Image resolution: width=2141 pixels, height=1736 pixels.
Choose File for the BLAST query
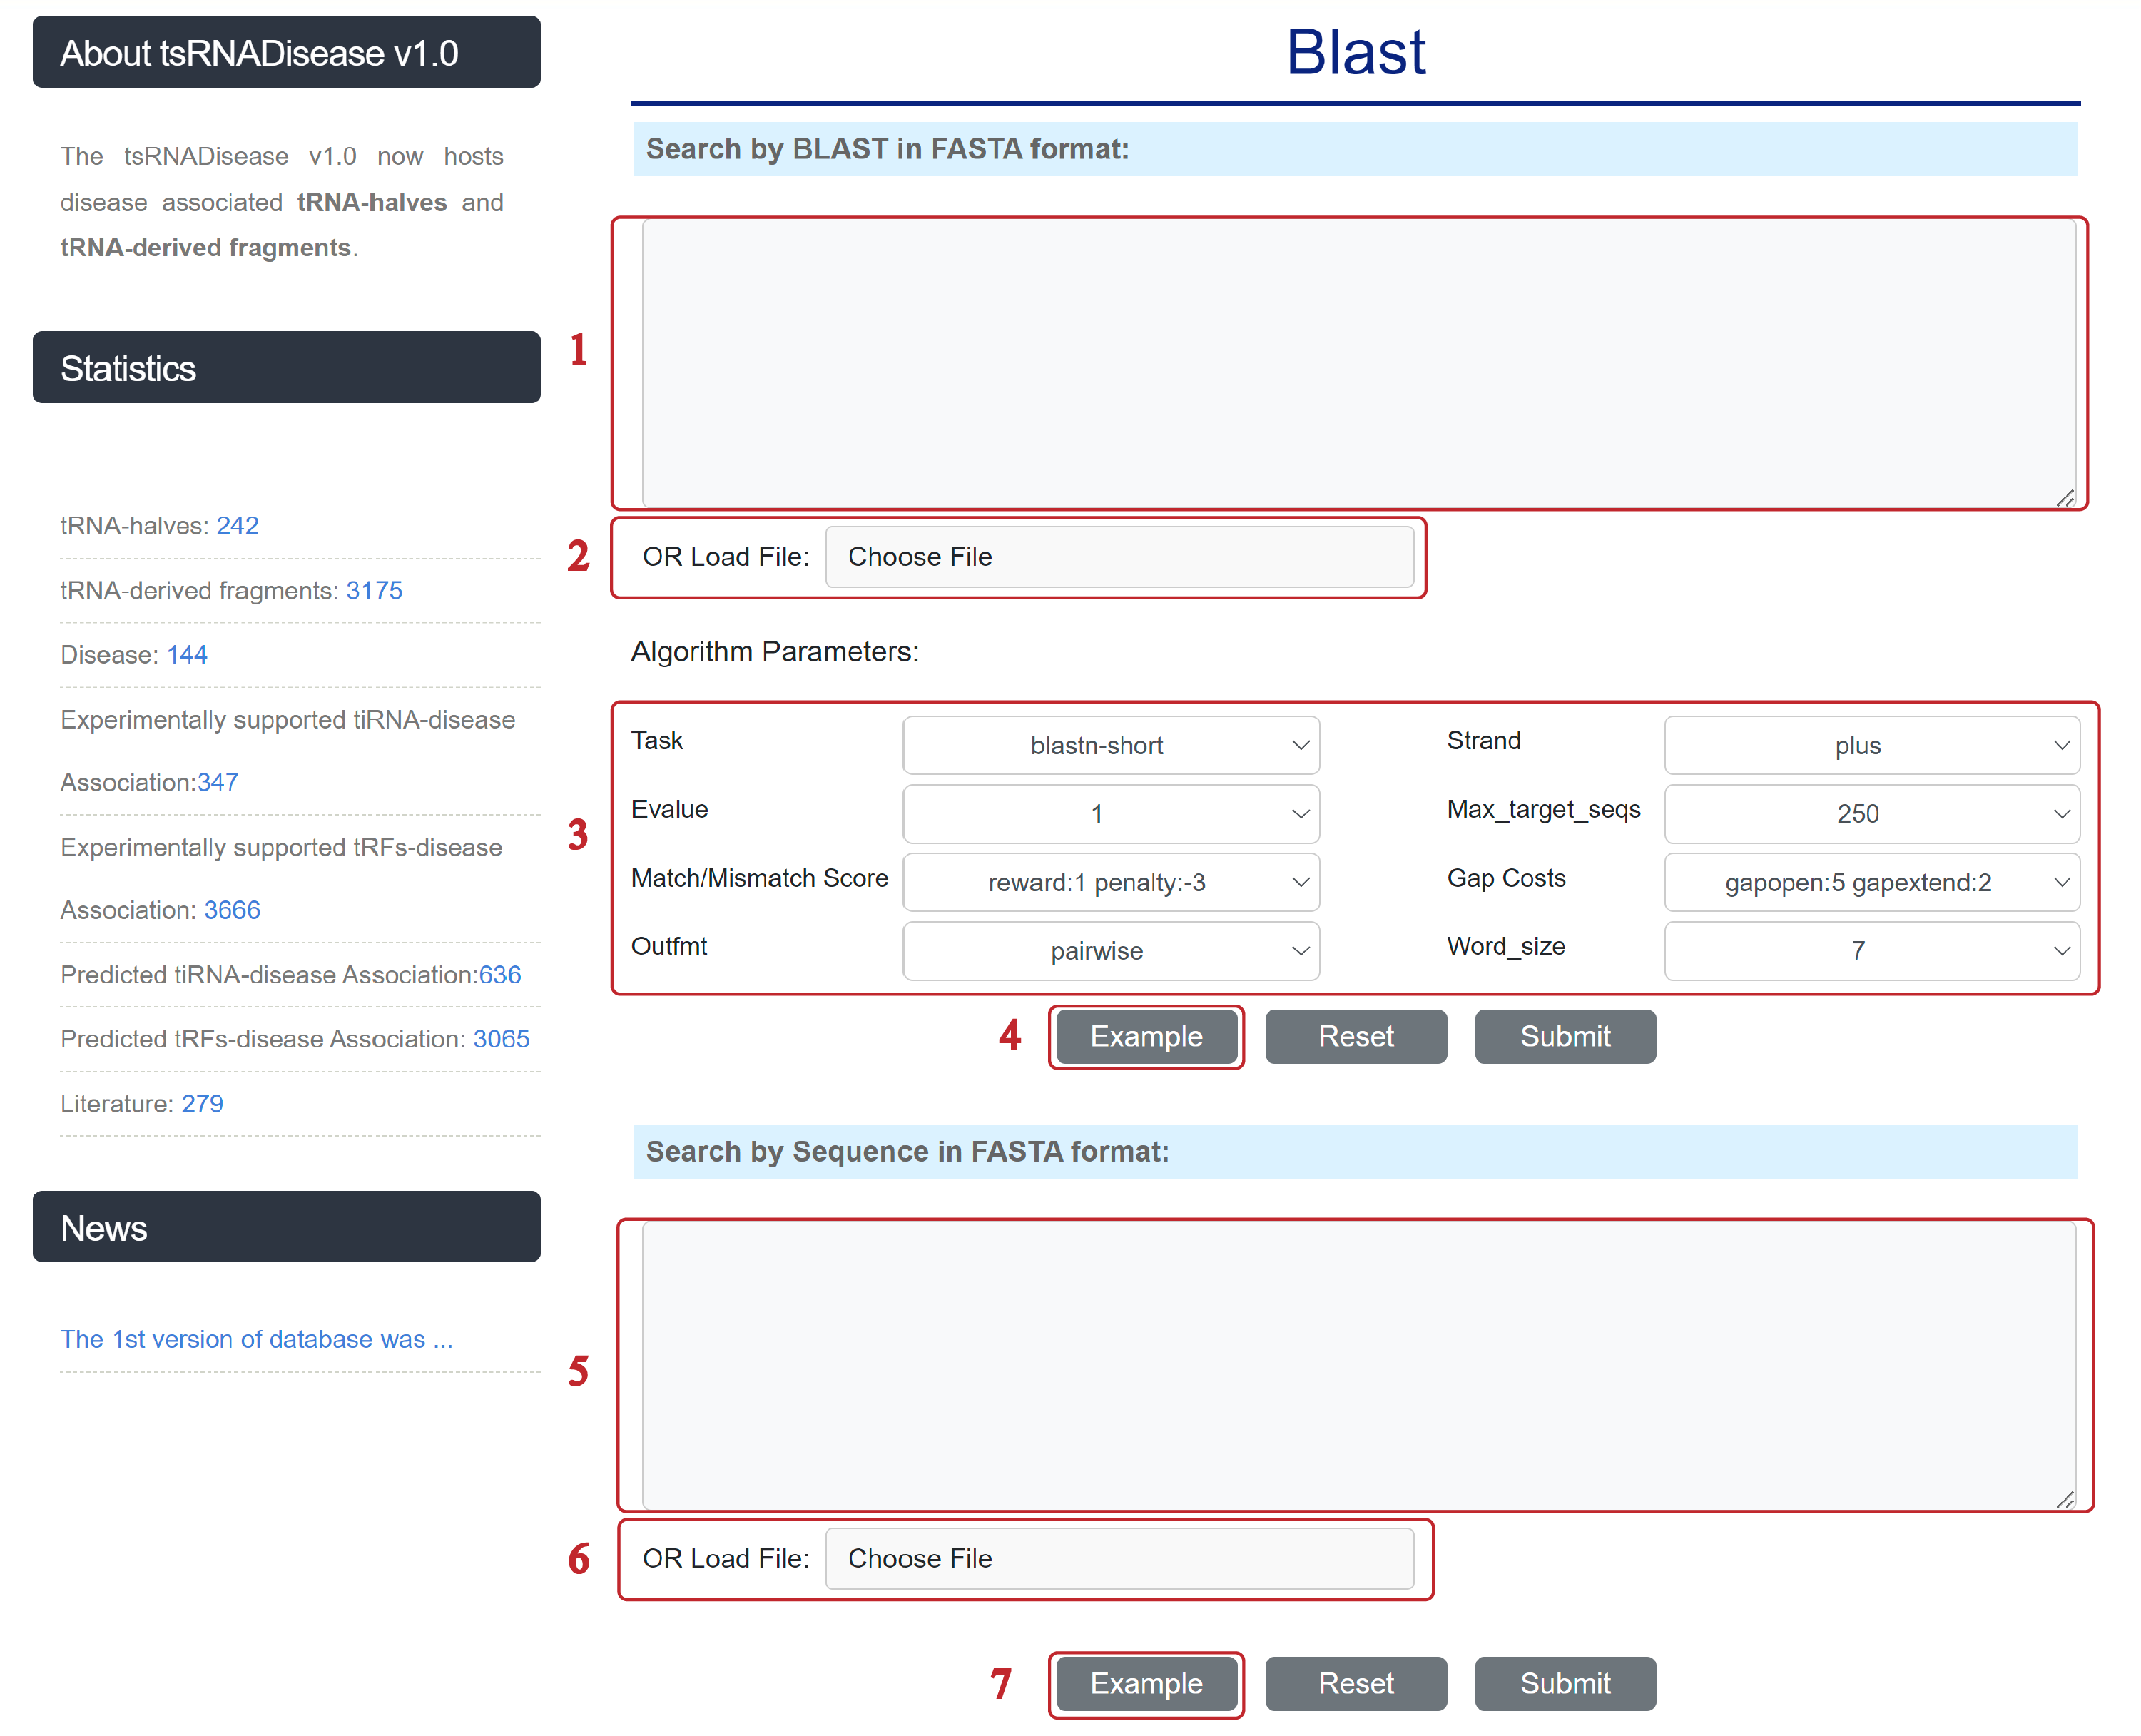click(1118, 557)
